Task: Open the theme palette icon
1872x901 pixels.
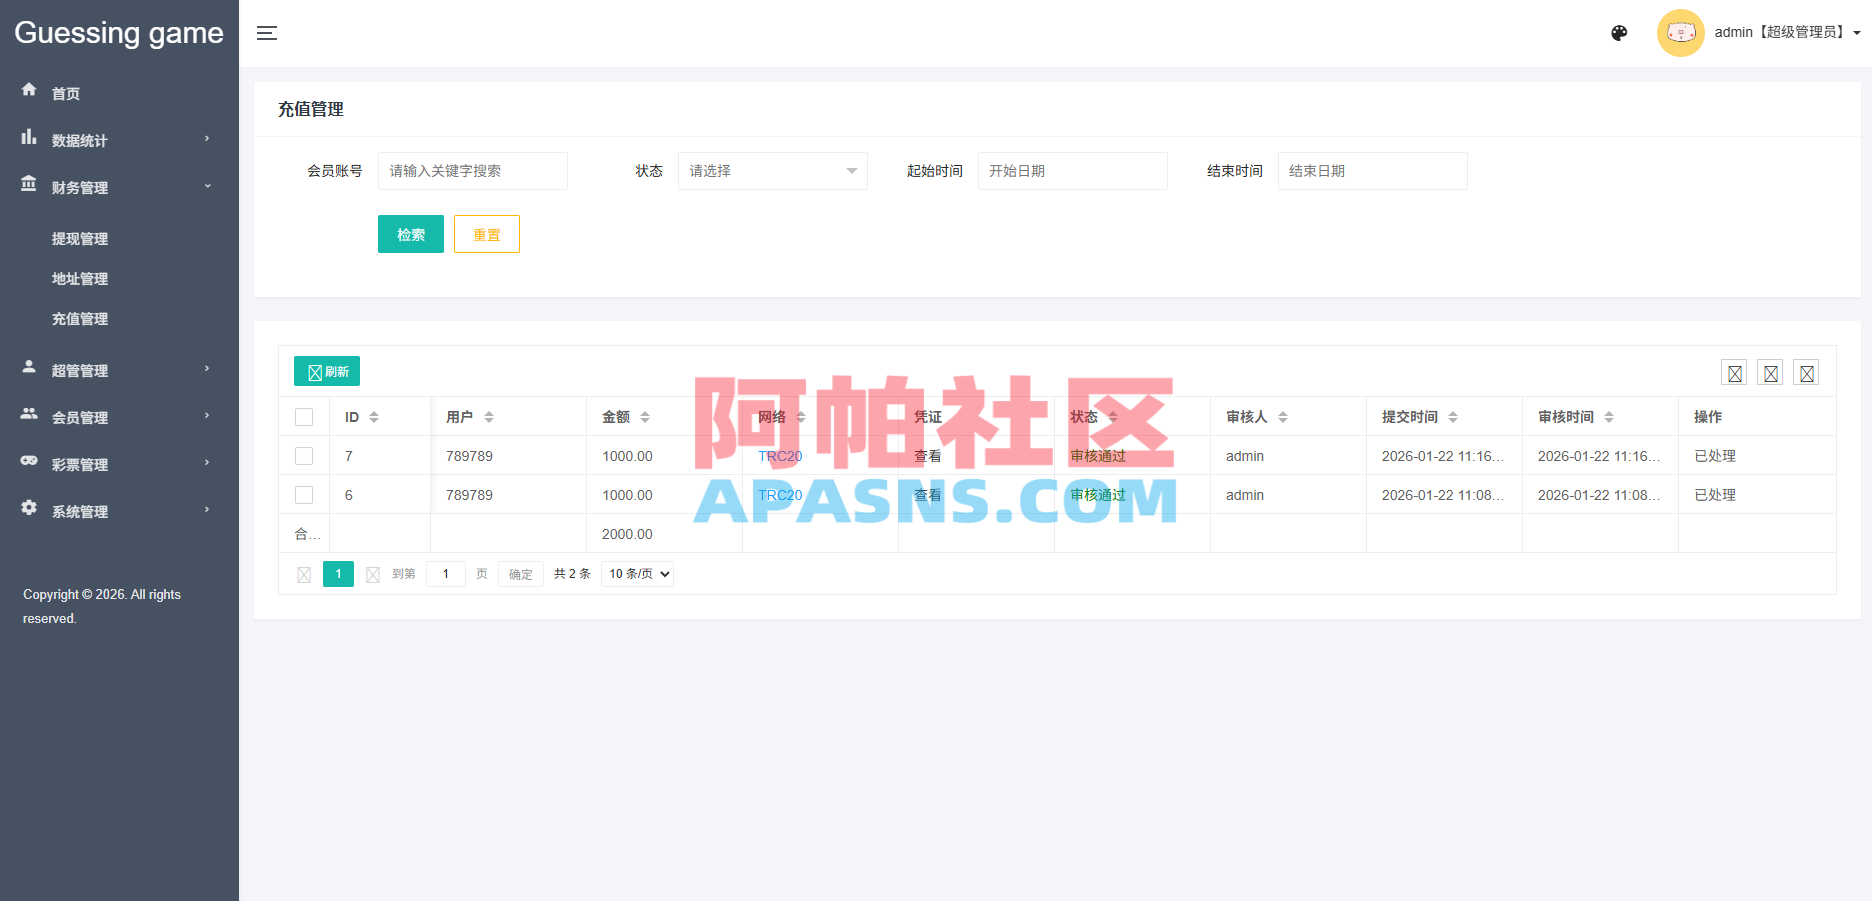Action: tap(1619, 33)
